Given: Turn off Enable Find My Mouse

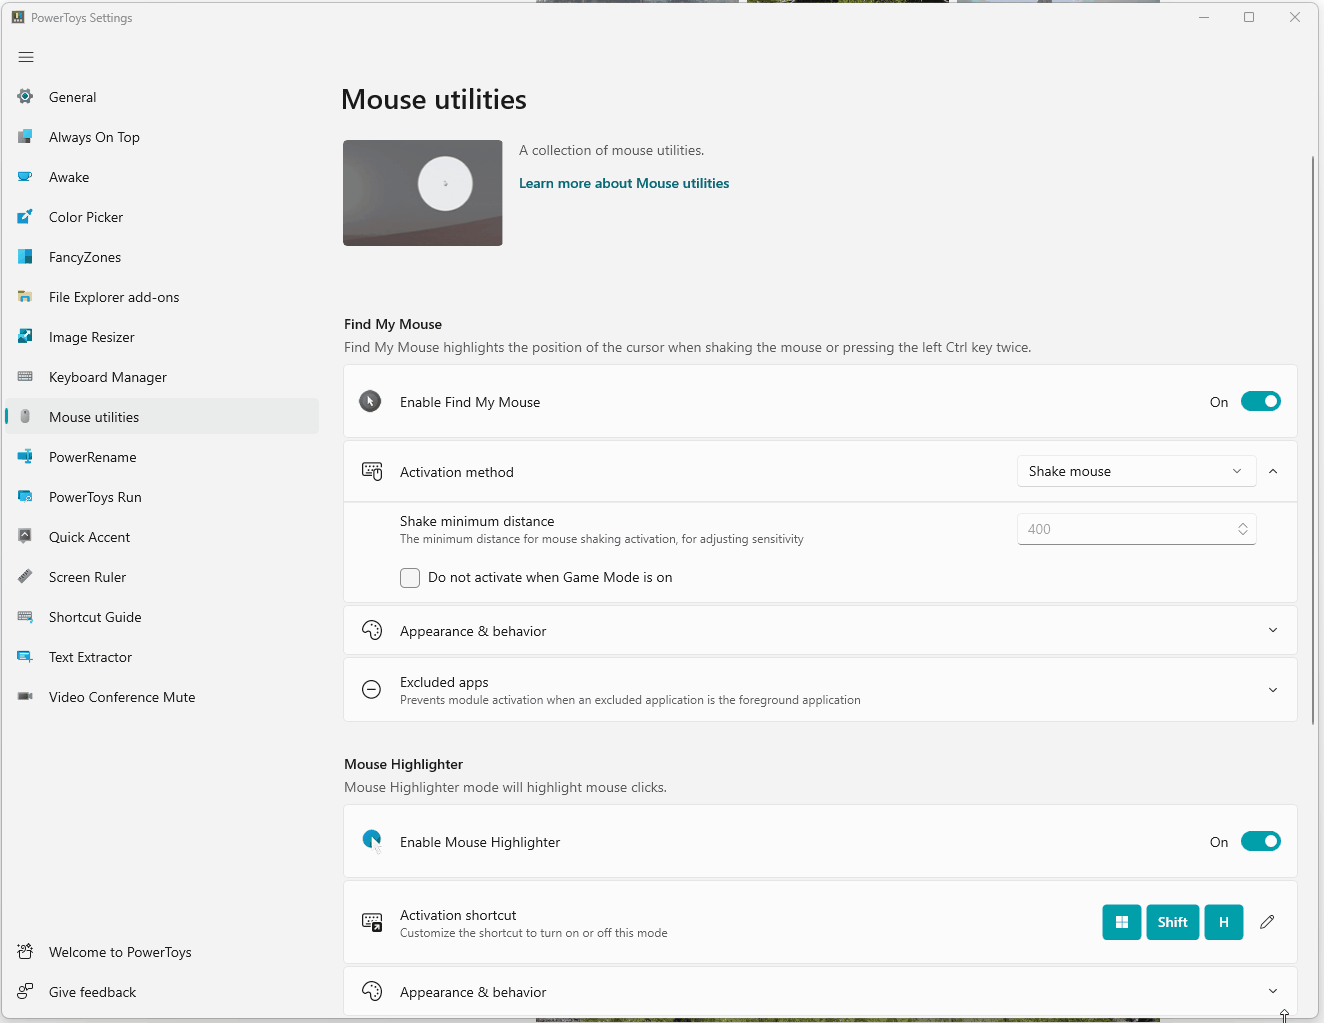Looking at the screenshot, I should [1261, 401].
